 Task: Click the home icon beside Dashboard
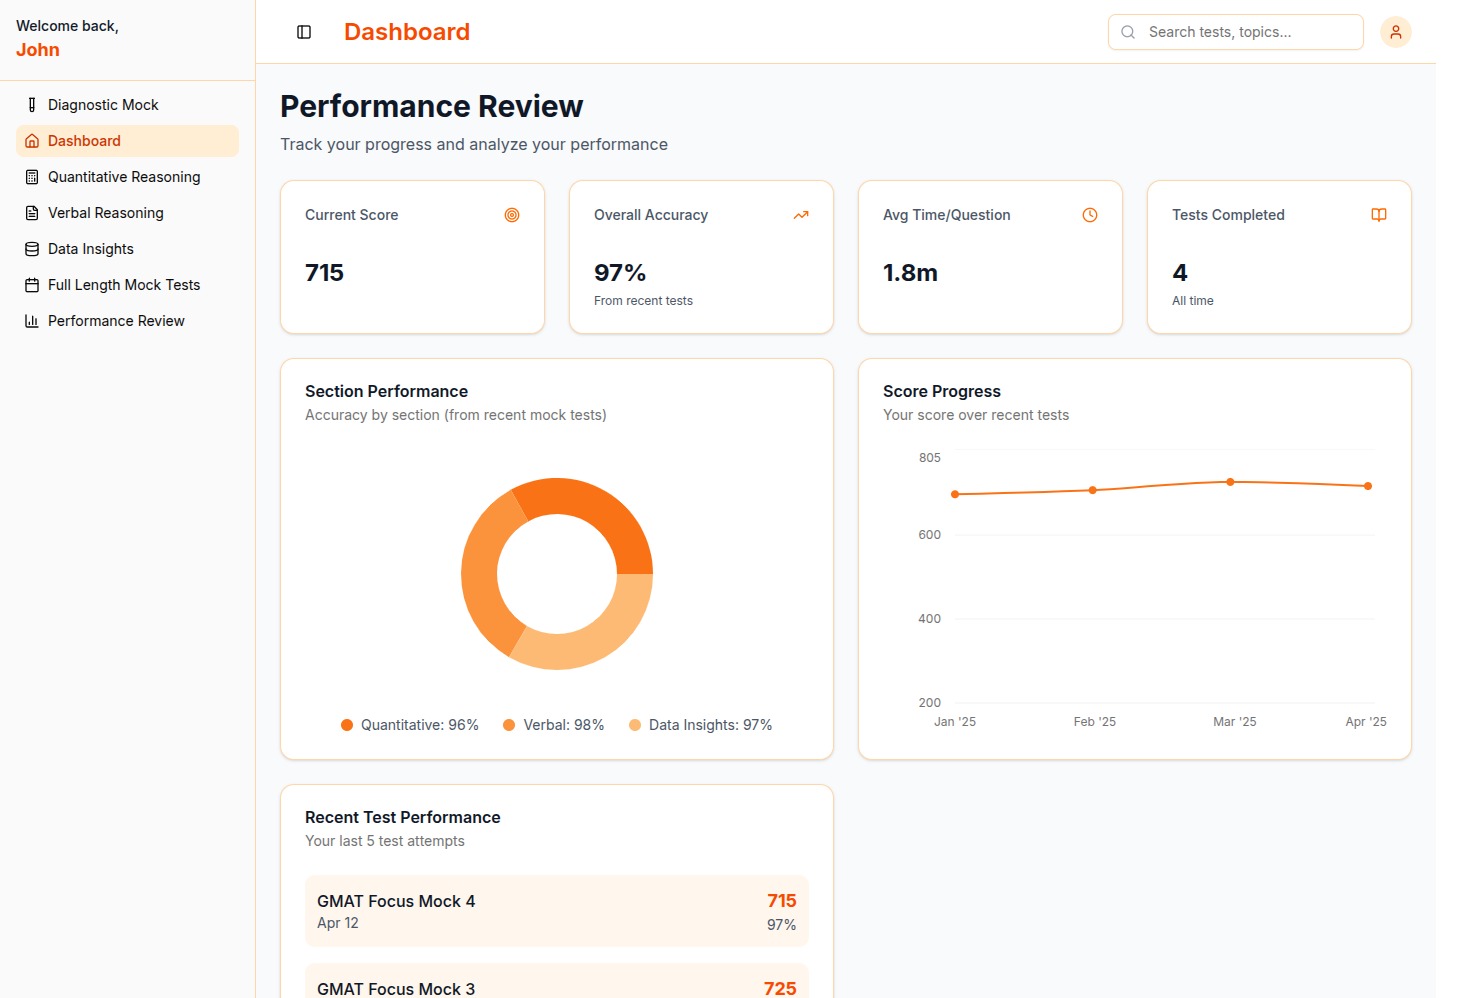coord(32,140)
